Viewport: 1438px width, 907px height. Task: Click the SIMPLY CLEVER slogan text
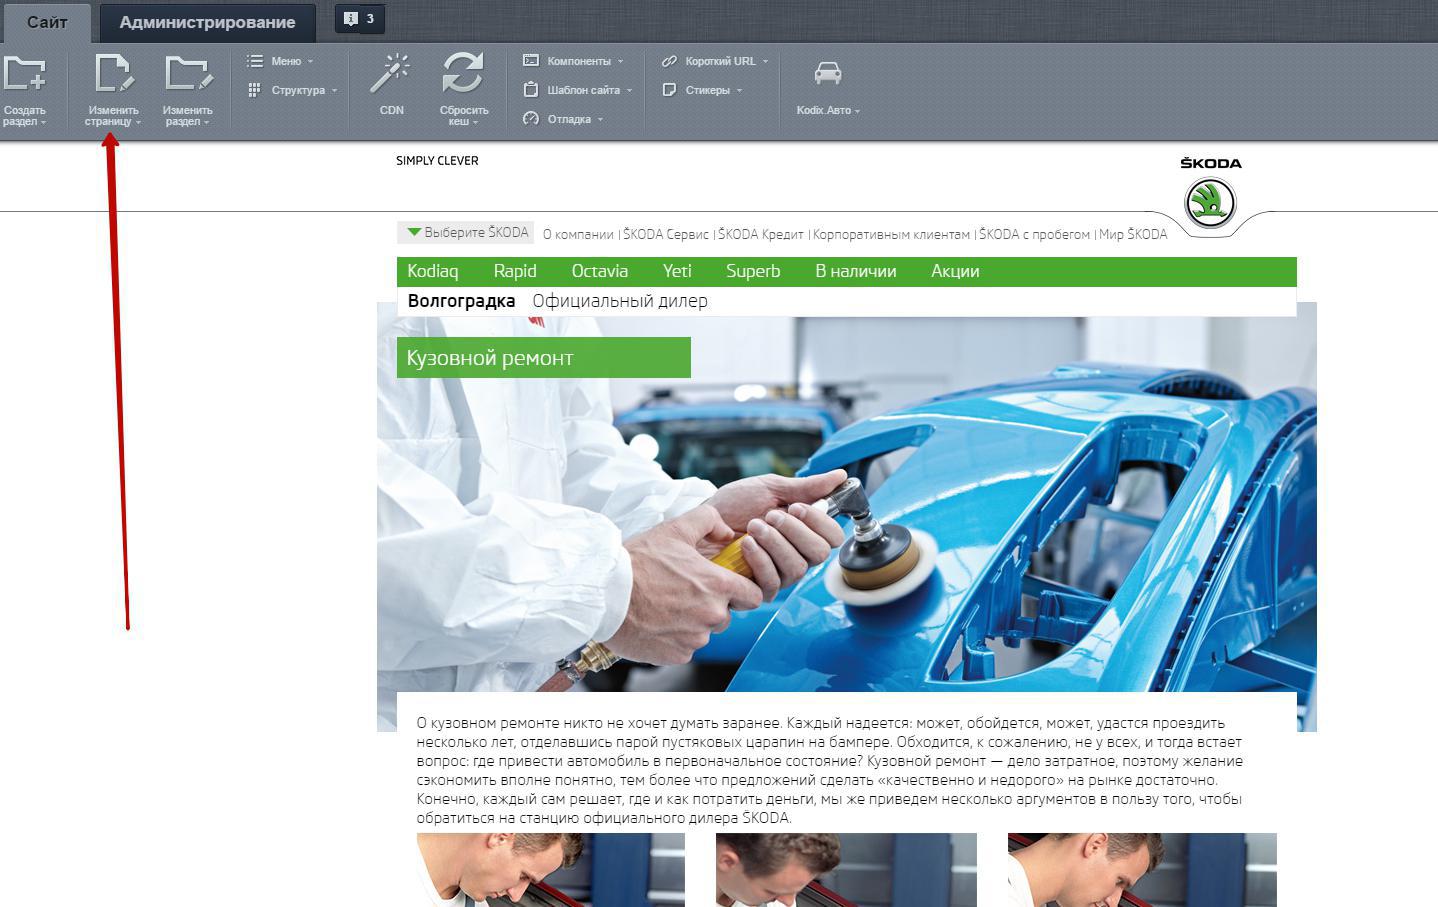tap(437, 161)
